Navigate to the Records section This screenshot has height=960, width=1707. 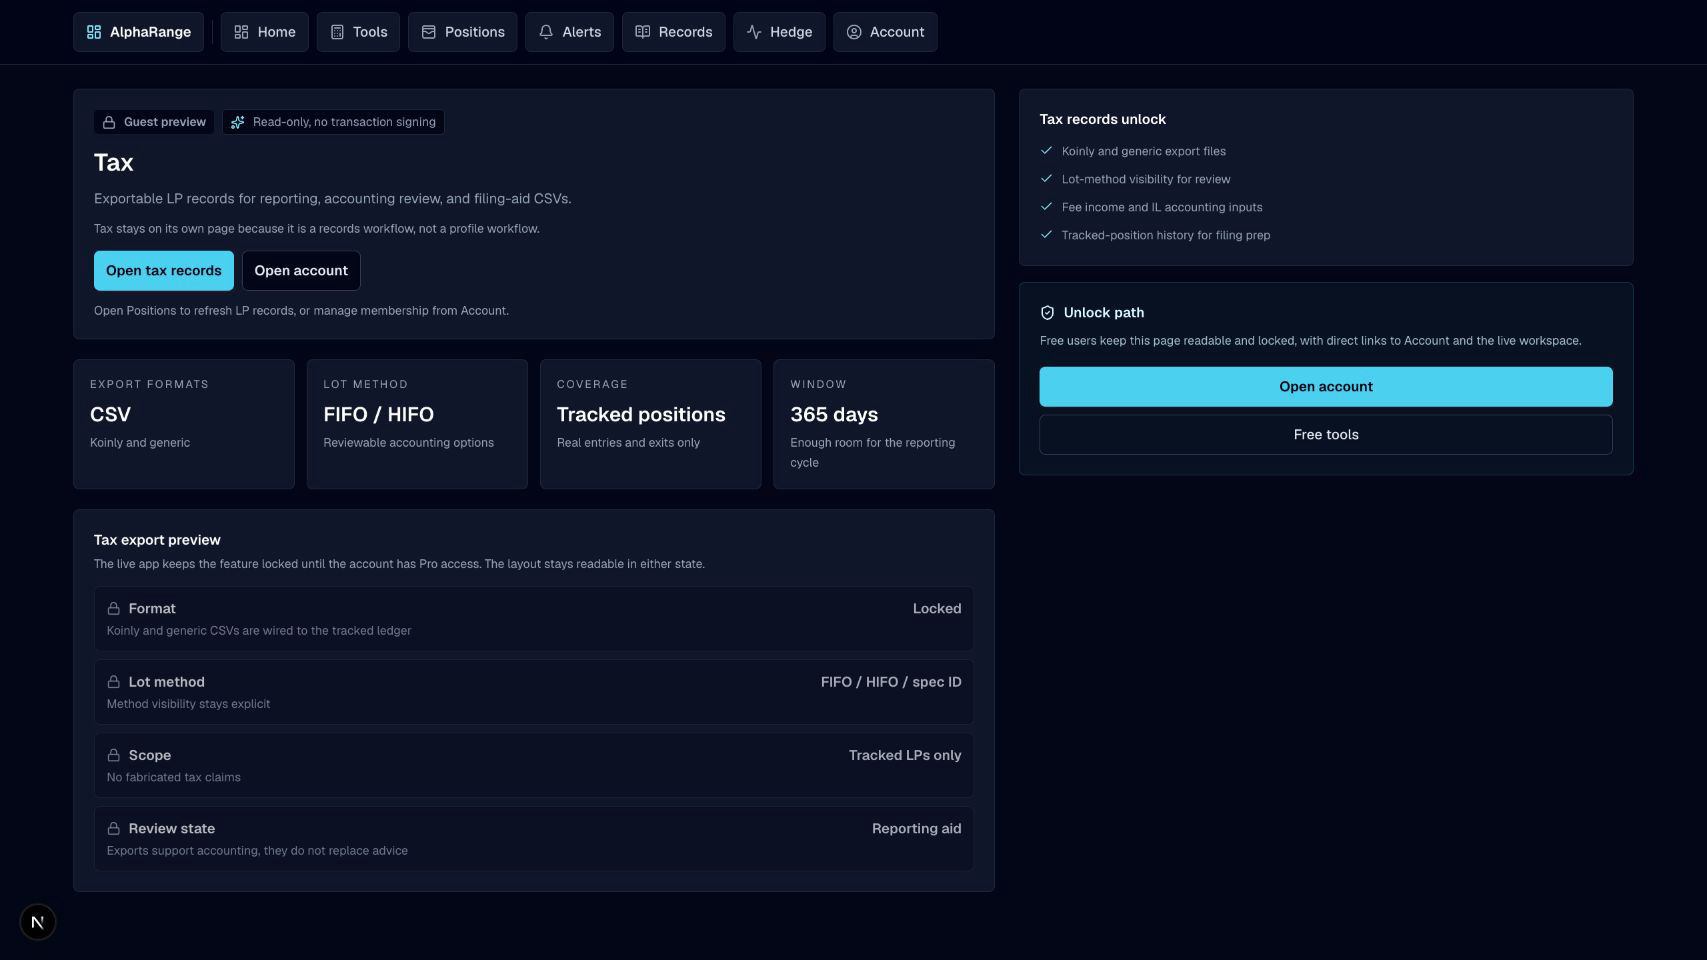tap(674, 32)
